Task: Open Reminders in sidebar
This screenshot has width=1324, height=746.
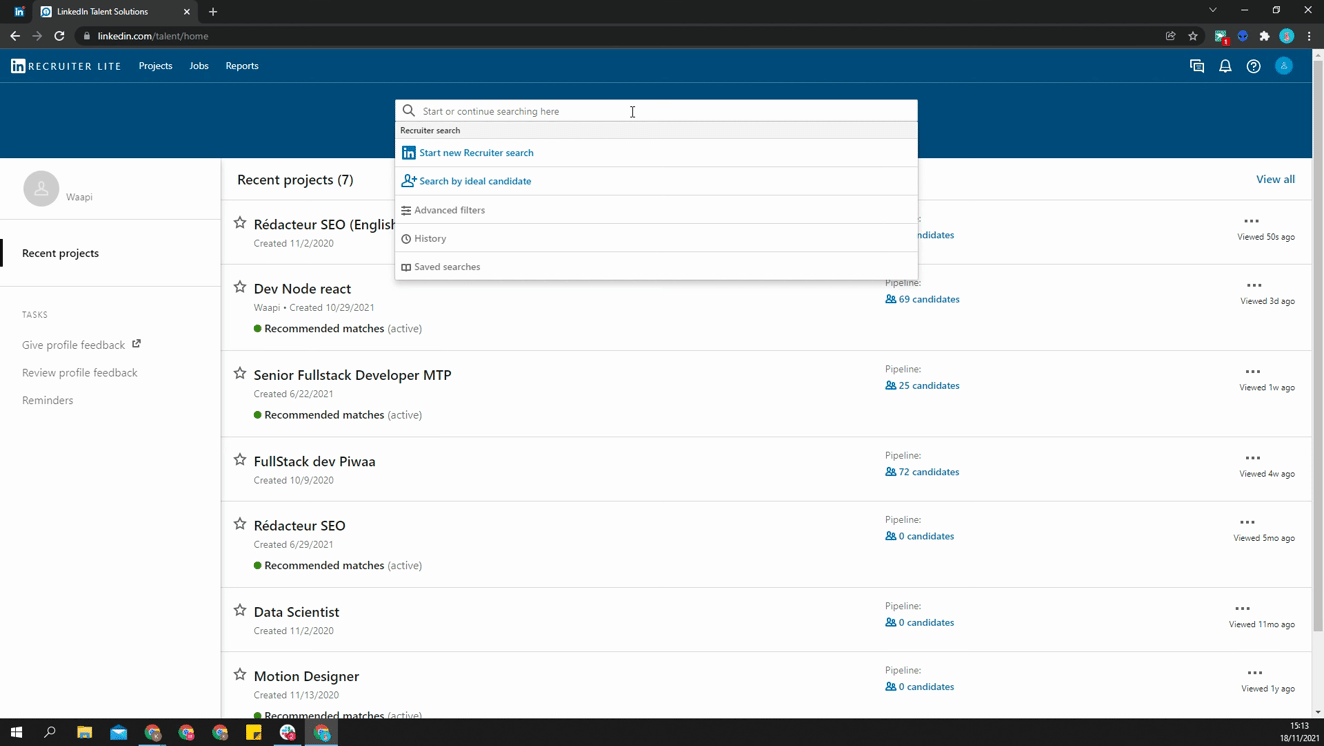Action: 47,400
